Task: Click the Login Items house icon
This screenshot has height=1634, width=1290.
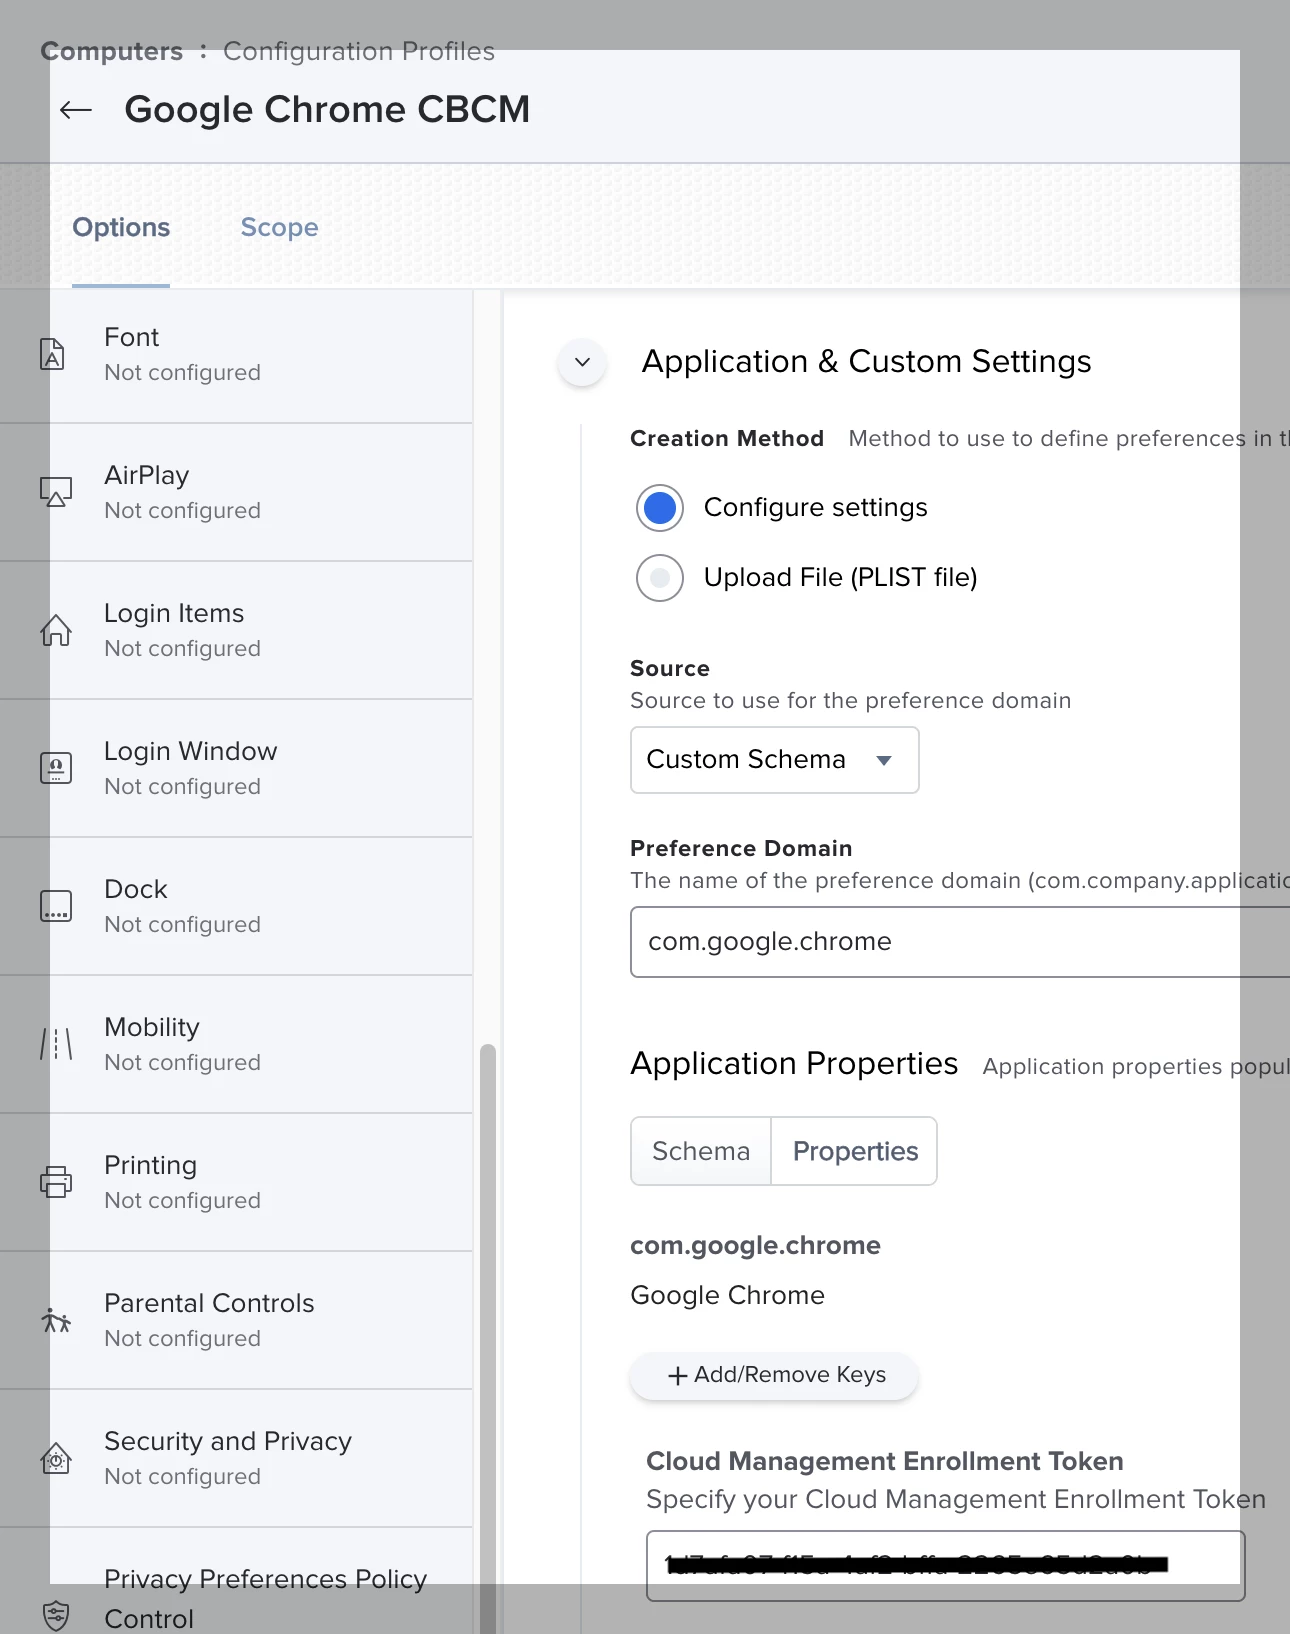Action: (56, 630)
